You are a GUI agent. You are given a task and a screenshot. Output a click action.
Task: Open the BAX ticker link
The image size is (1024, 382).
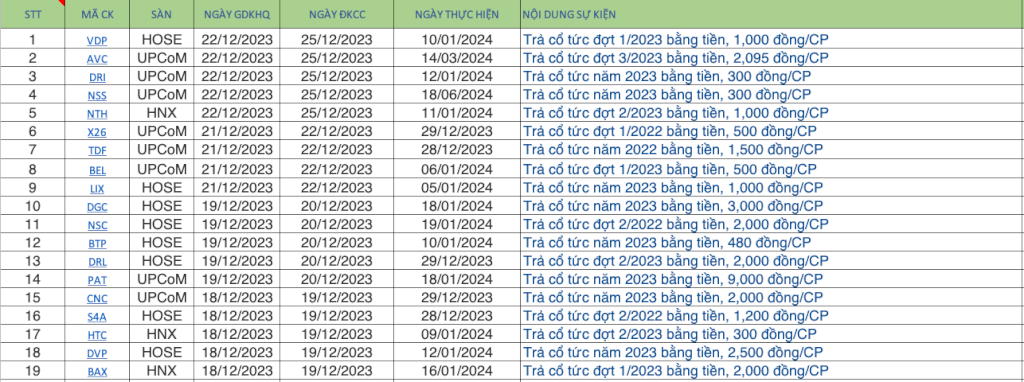click(x=97, y=372)
